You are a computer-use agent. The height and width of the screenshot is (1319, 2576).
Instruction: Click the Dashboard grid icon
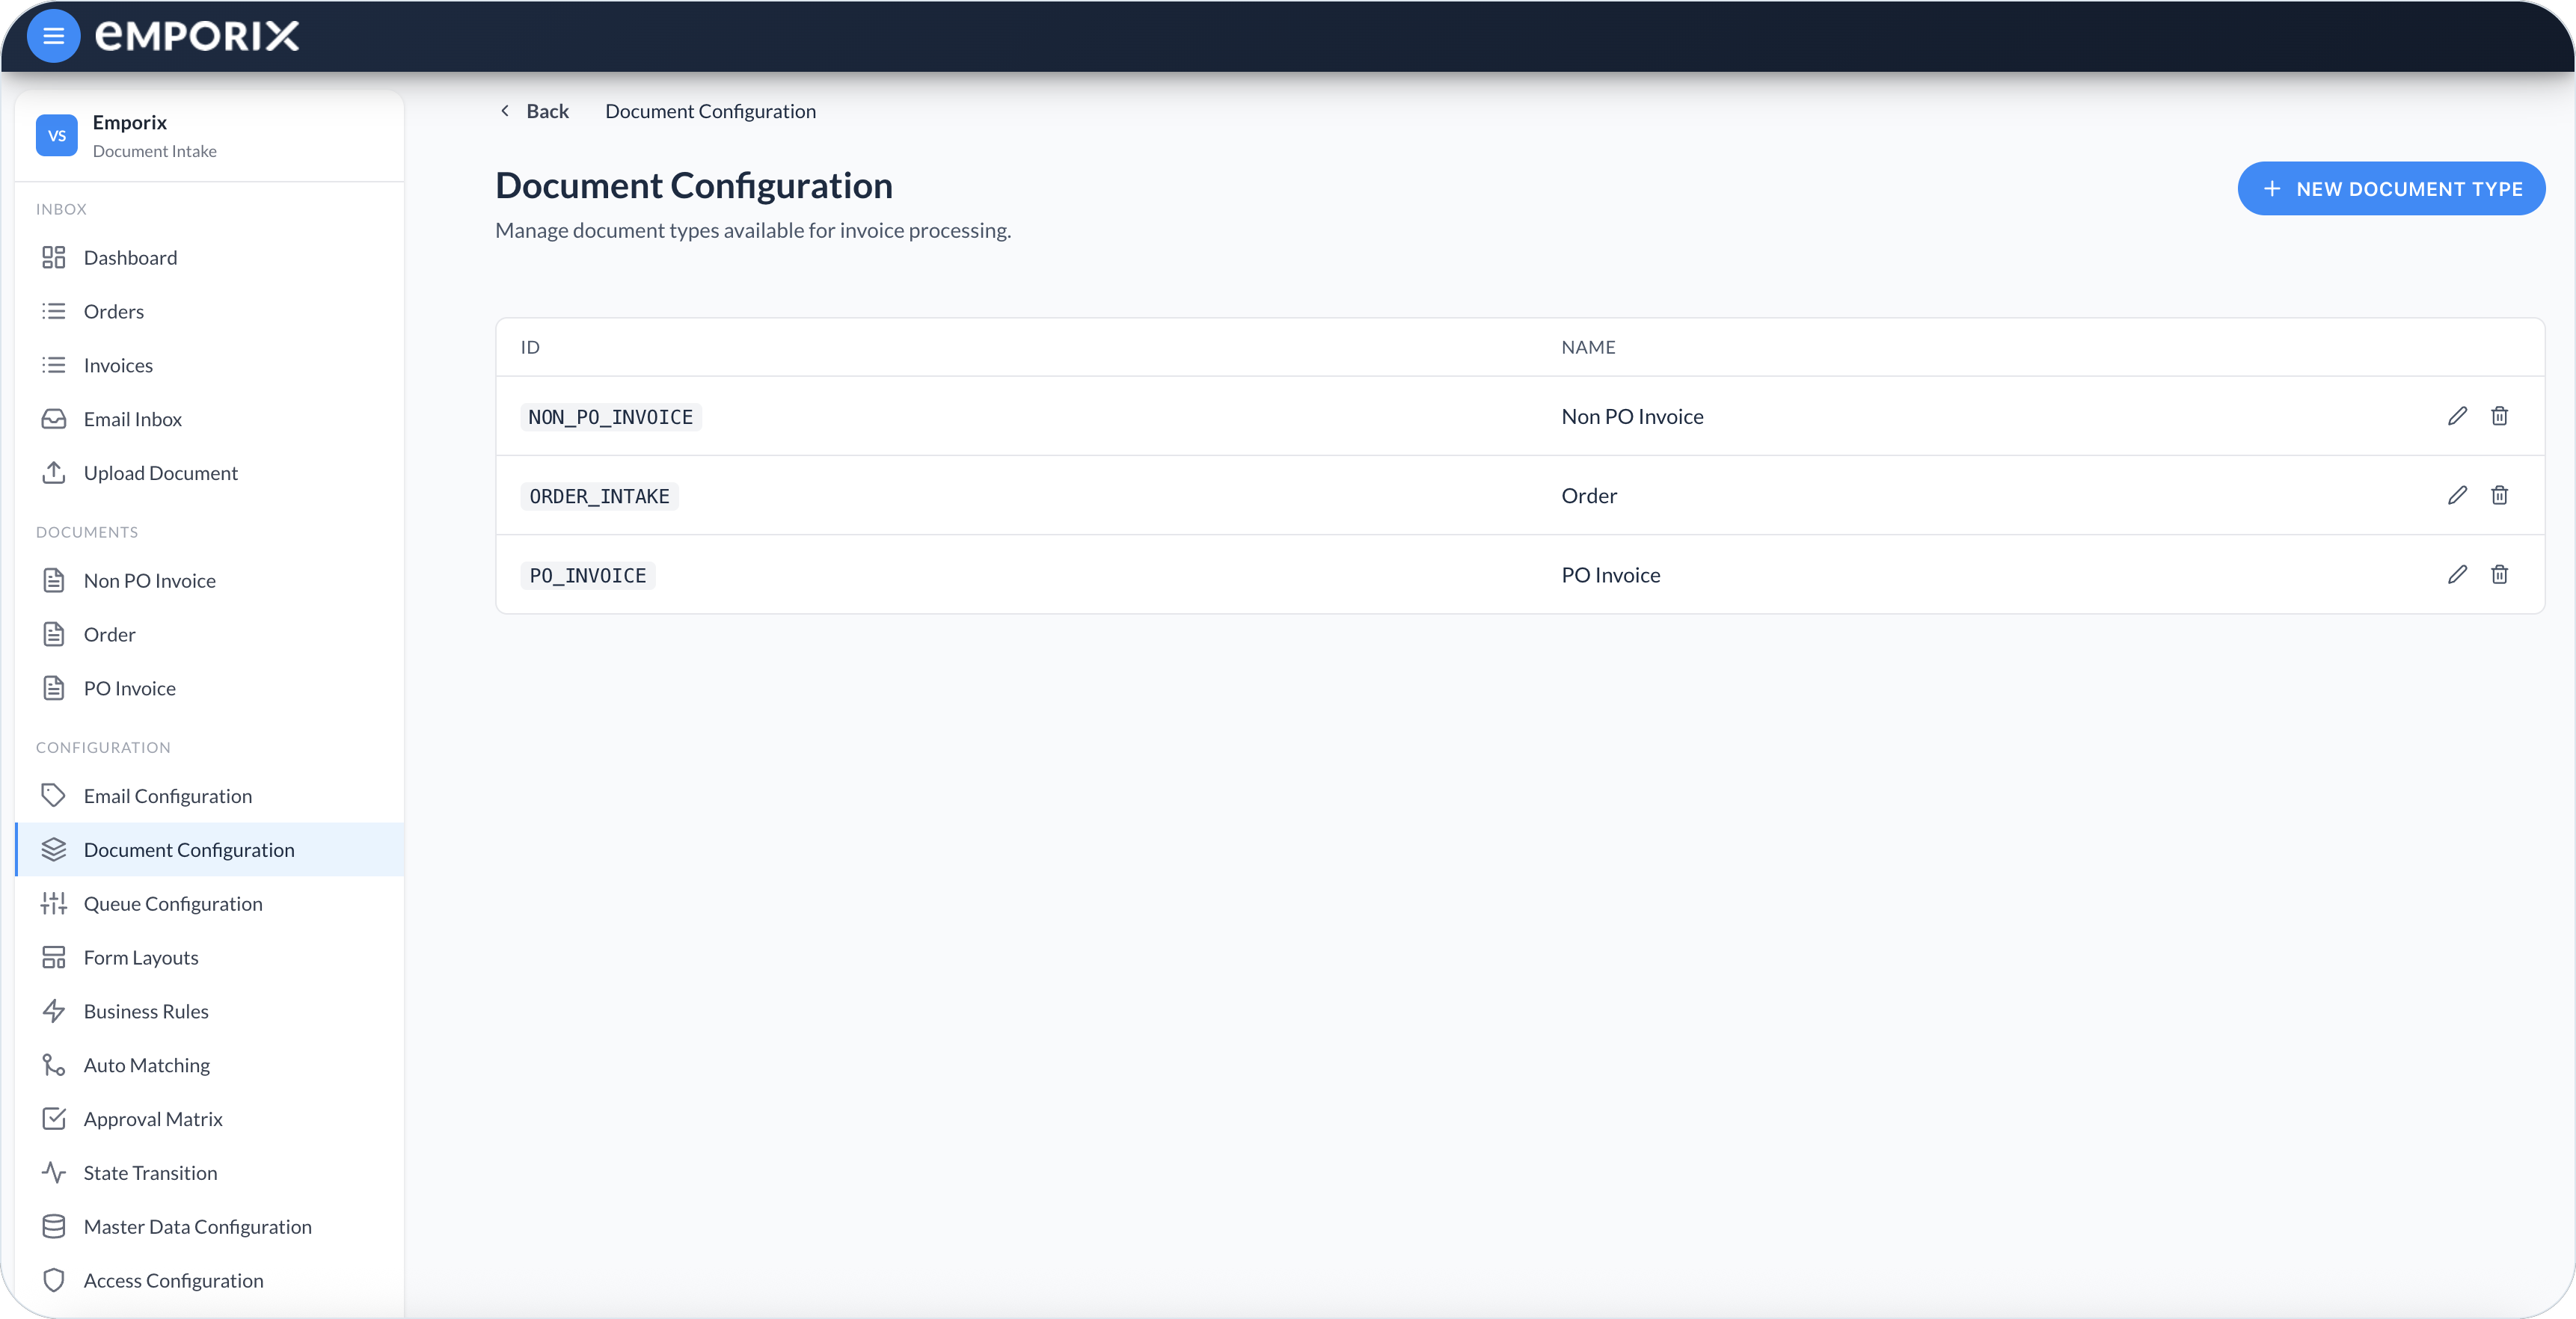(54, 258)
